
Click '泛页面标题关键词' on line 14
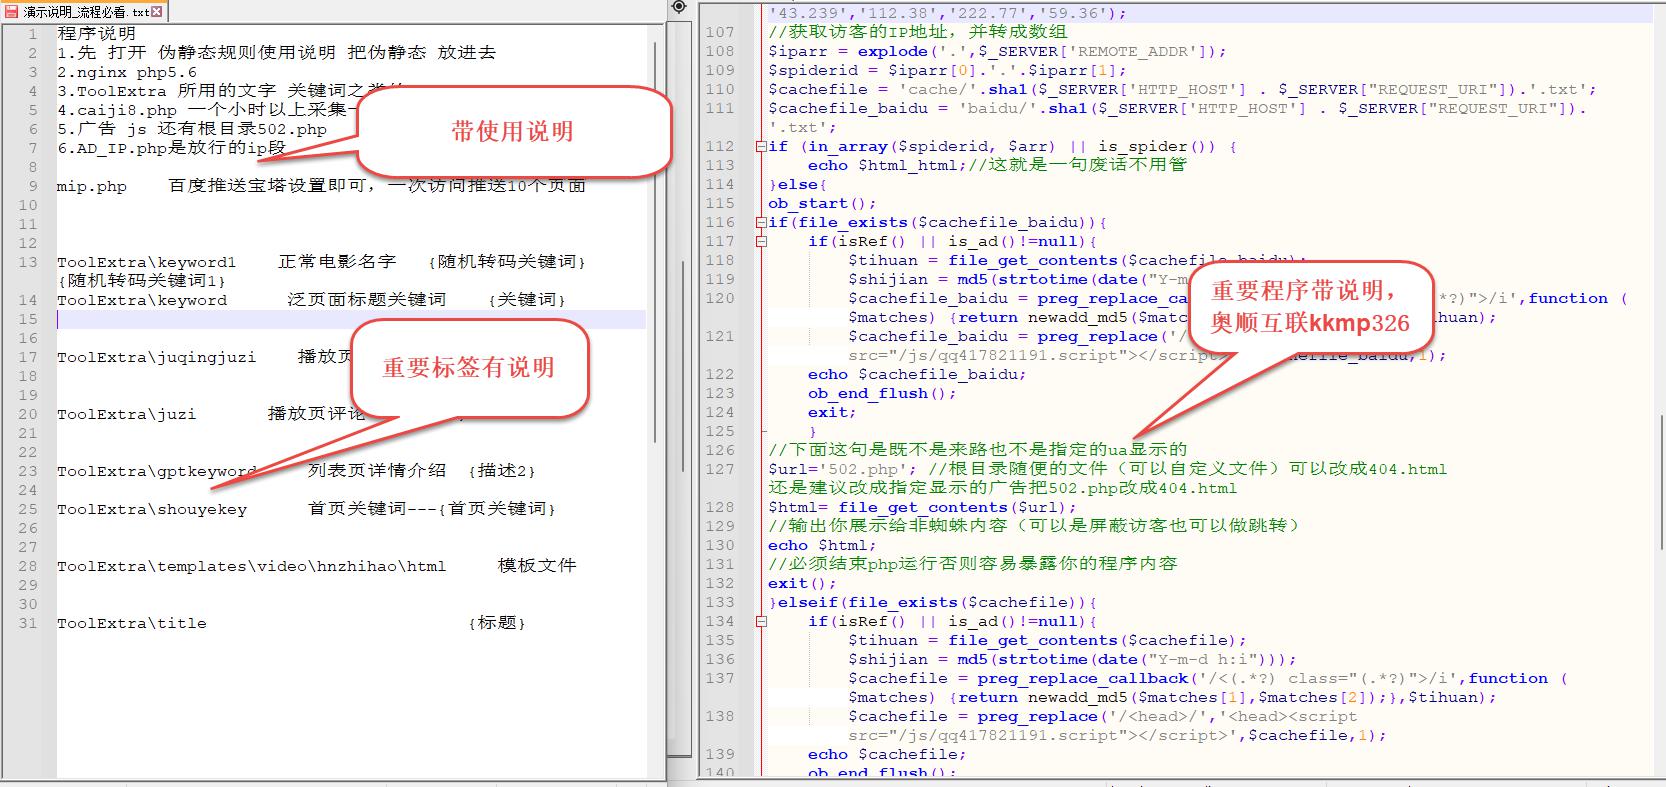(367, 300)
